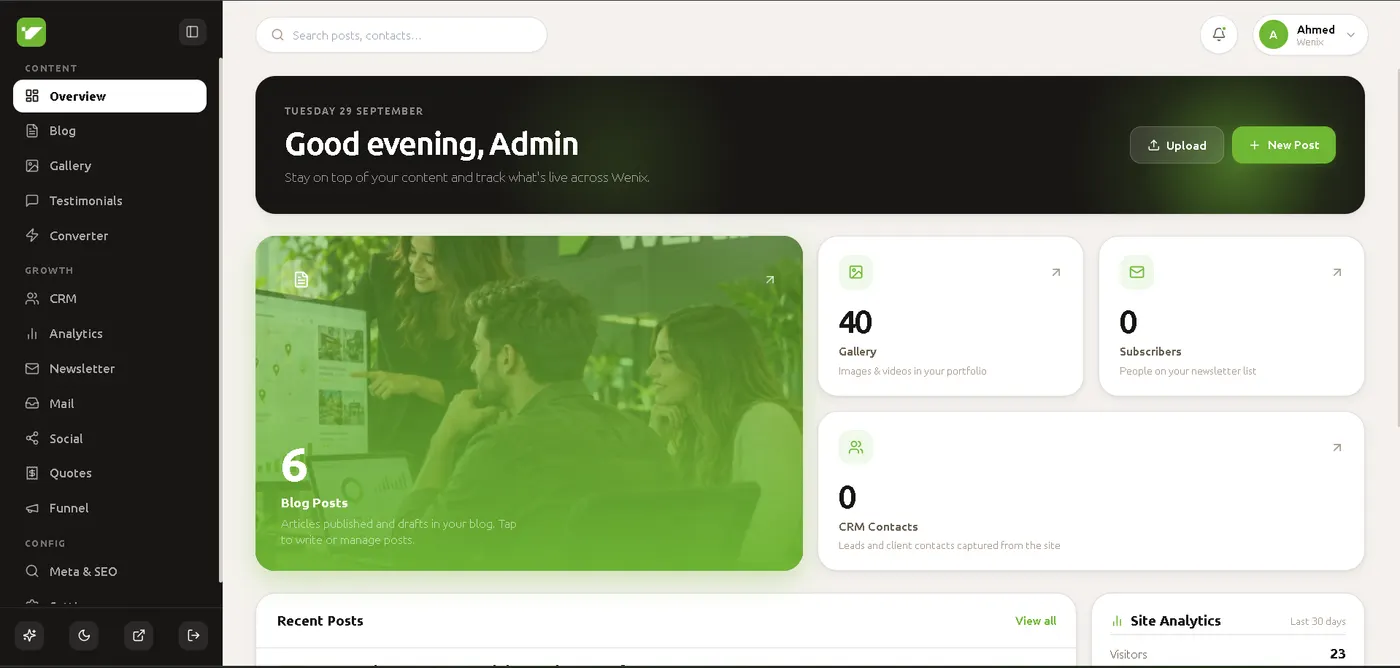Click the CRM Contacts people icon

pos(856,447)
